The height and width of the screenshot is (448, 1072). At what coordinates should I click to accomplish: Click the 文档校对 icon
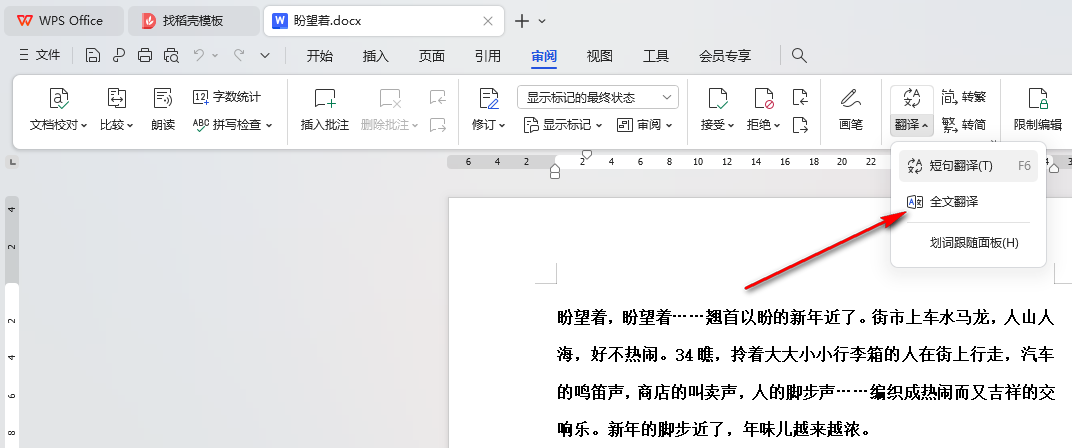click(x=59, y=98)
